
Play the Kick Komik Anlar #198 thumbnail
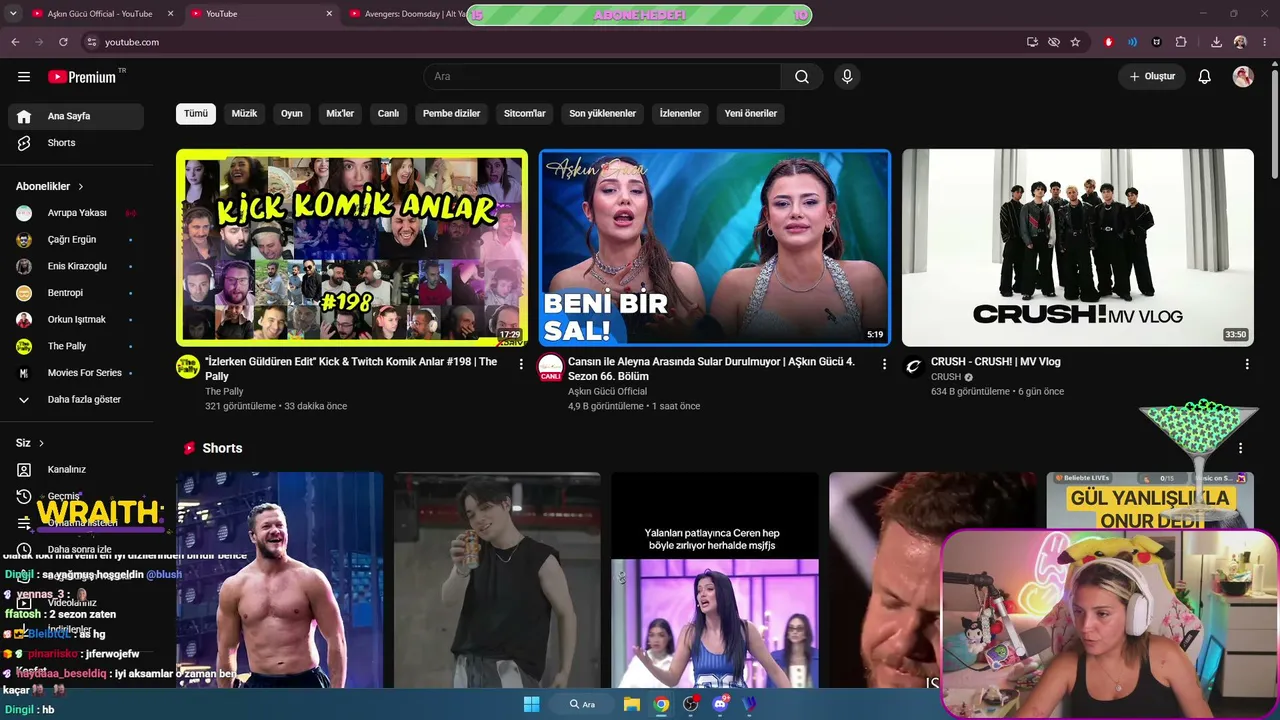352,248
